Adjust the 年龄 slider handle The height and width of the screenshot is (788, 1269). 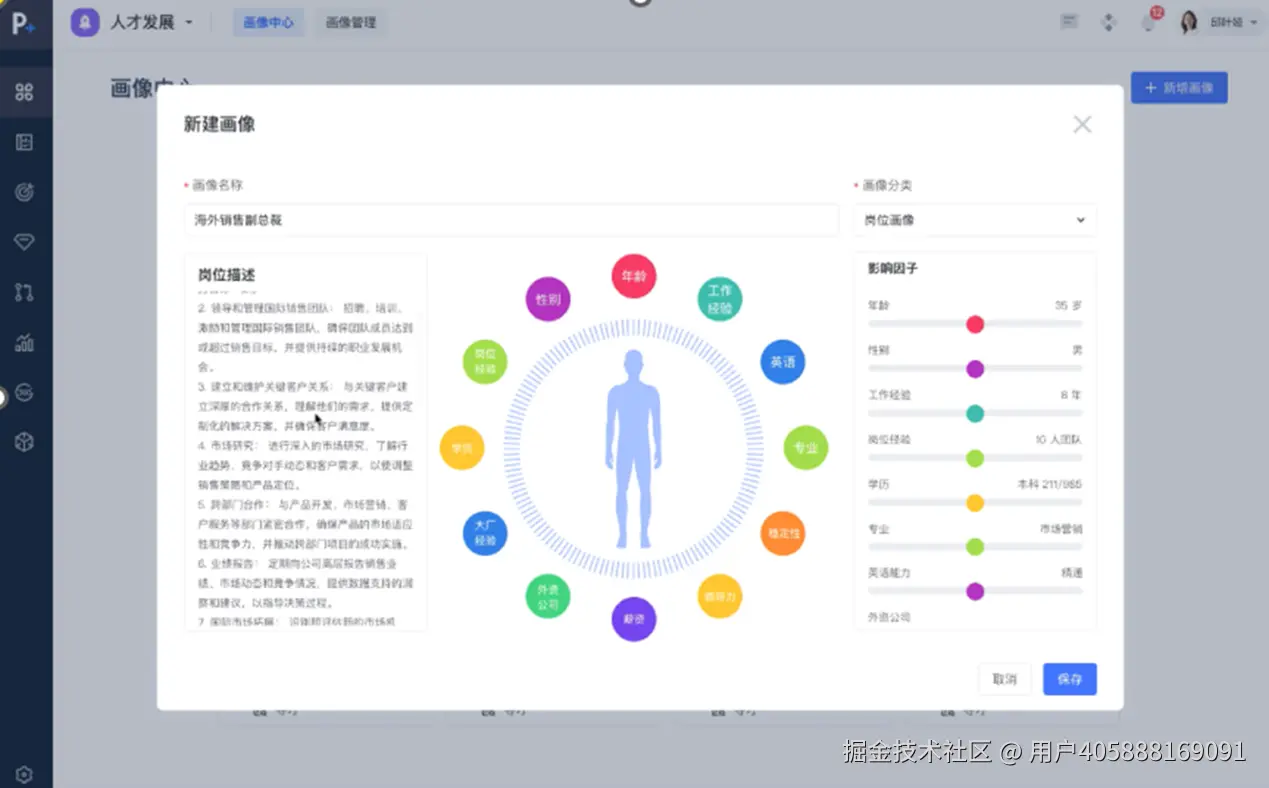click(x=975, y=324)
